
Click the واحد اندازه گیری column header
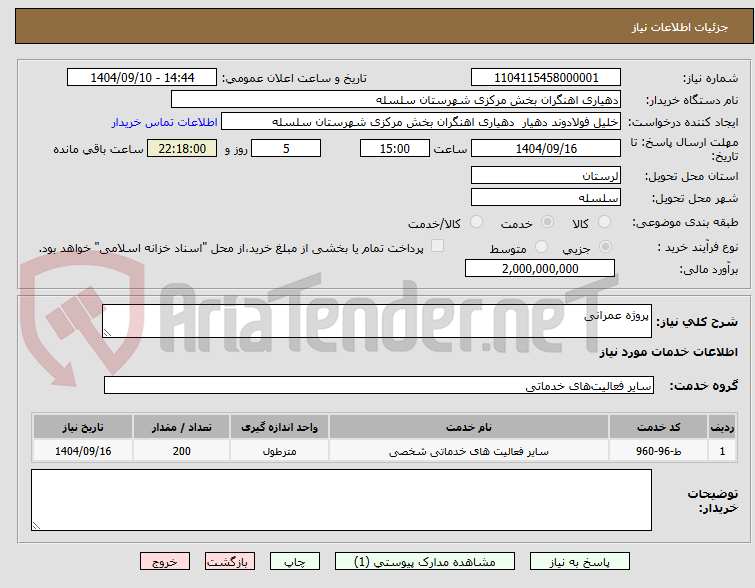pos(279,427)
